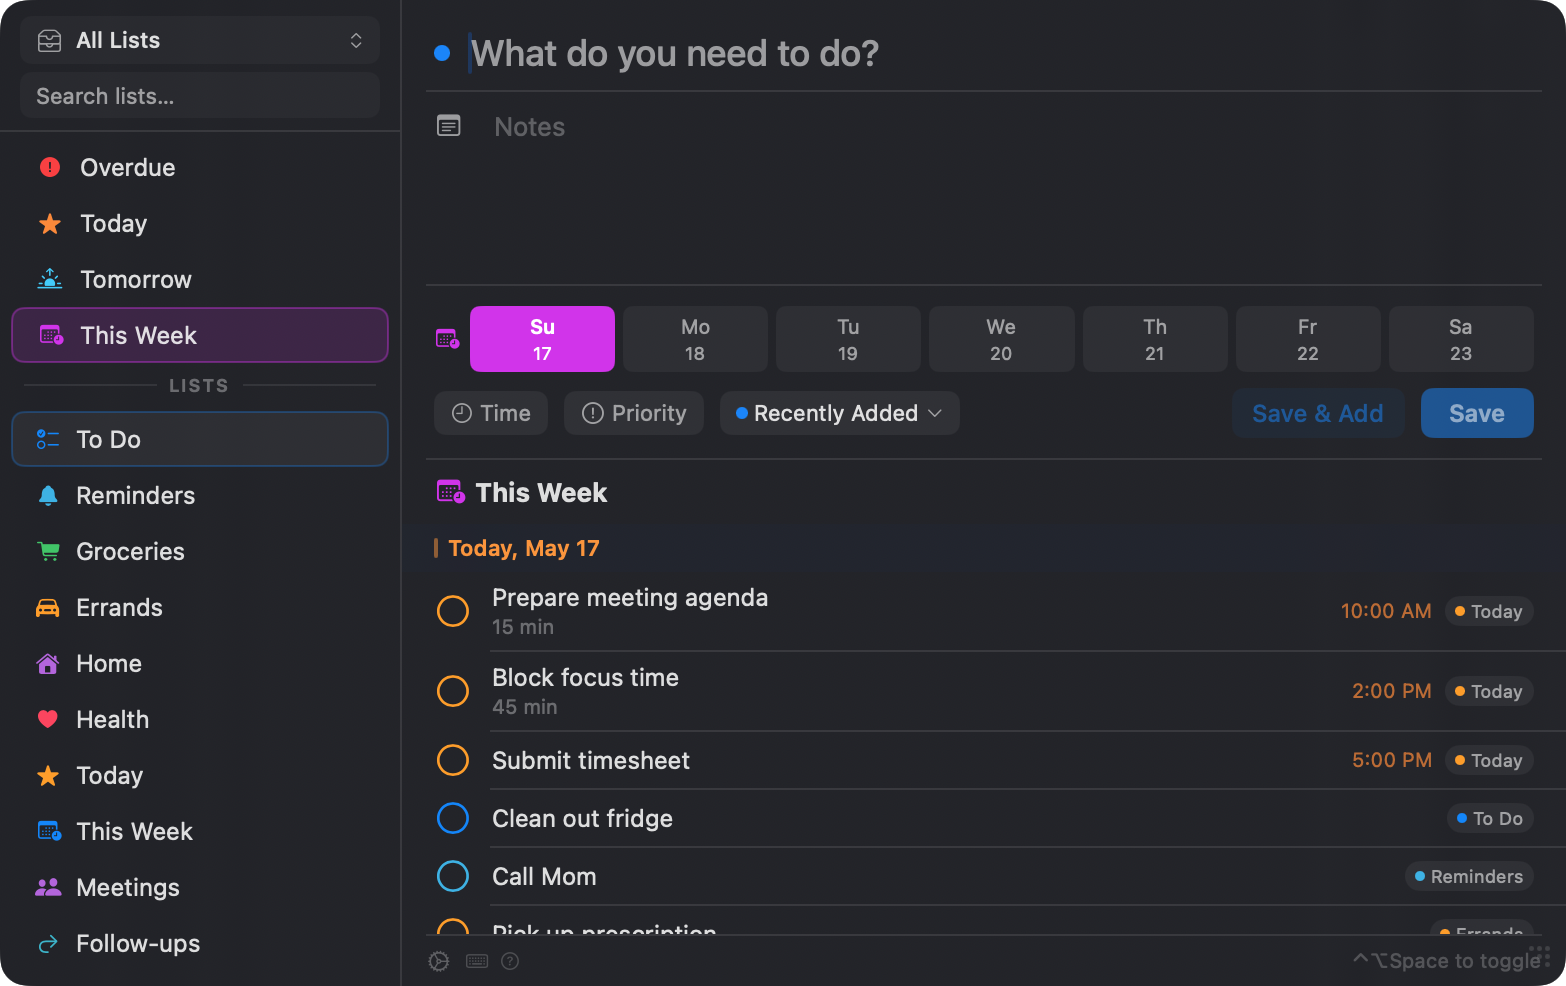Click the Reminders bell icon

[x=48, y=495]
